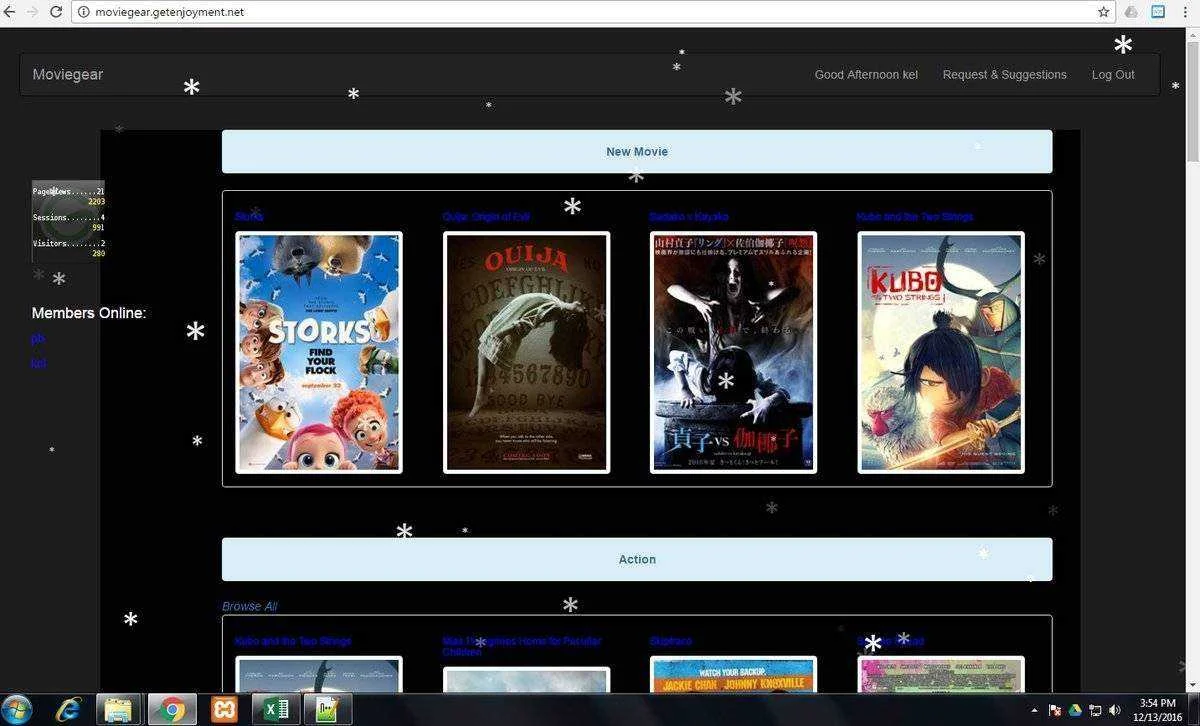Click online member pb
This screenshot has width=1200, height=726.
tap(38, 338)
